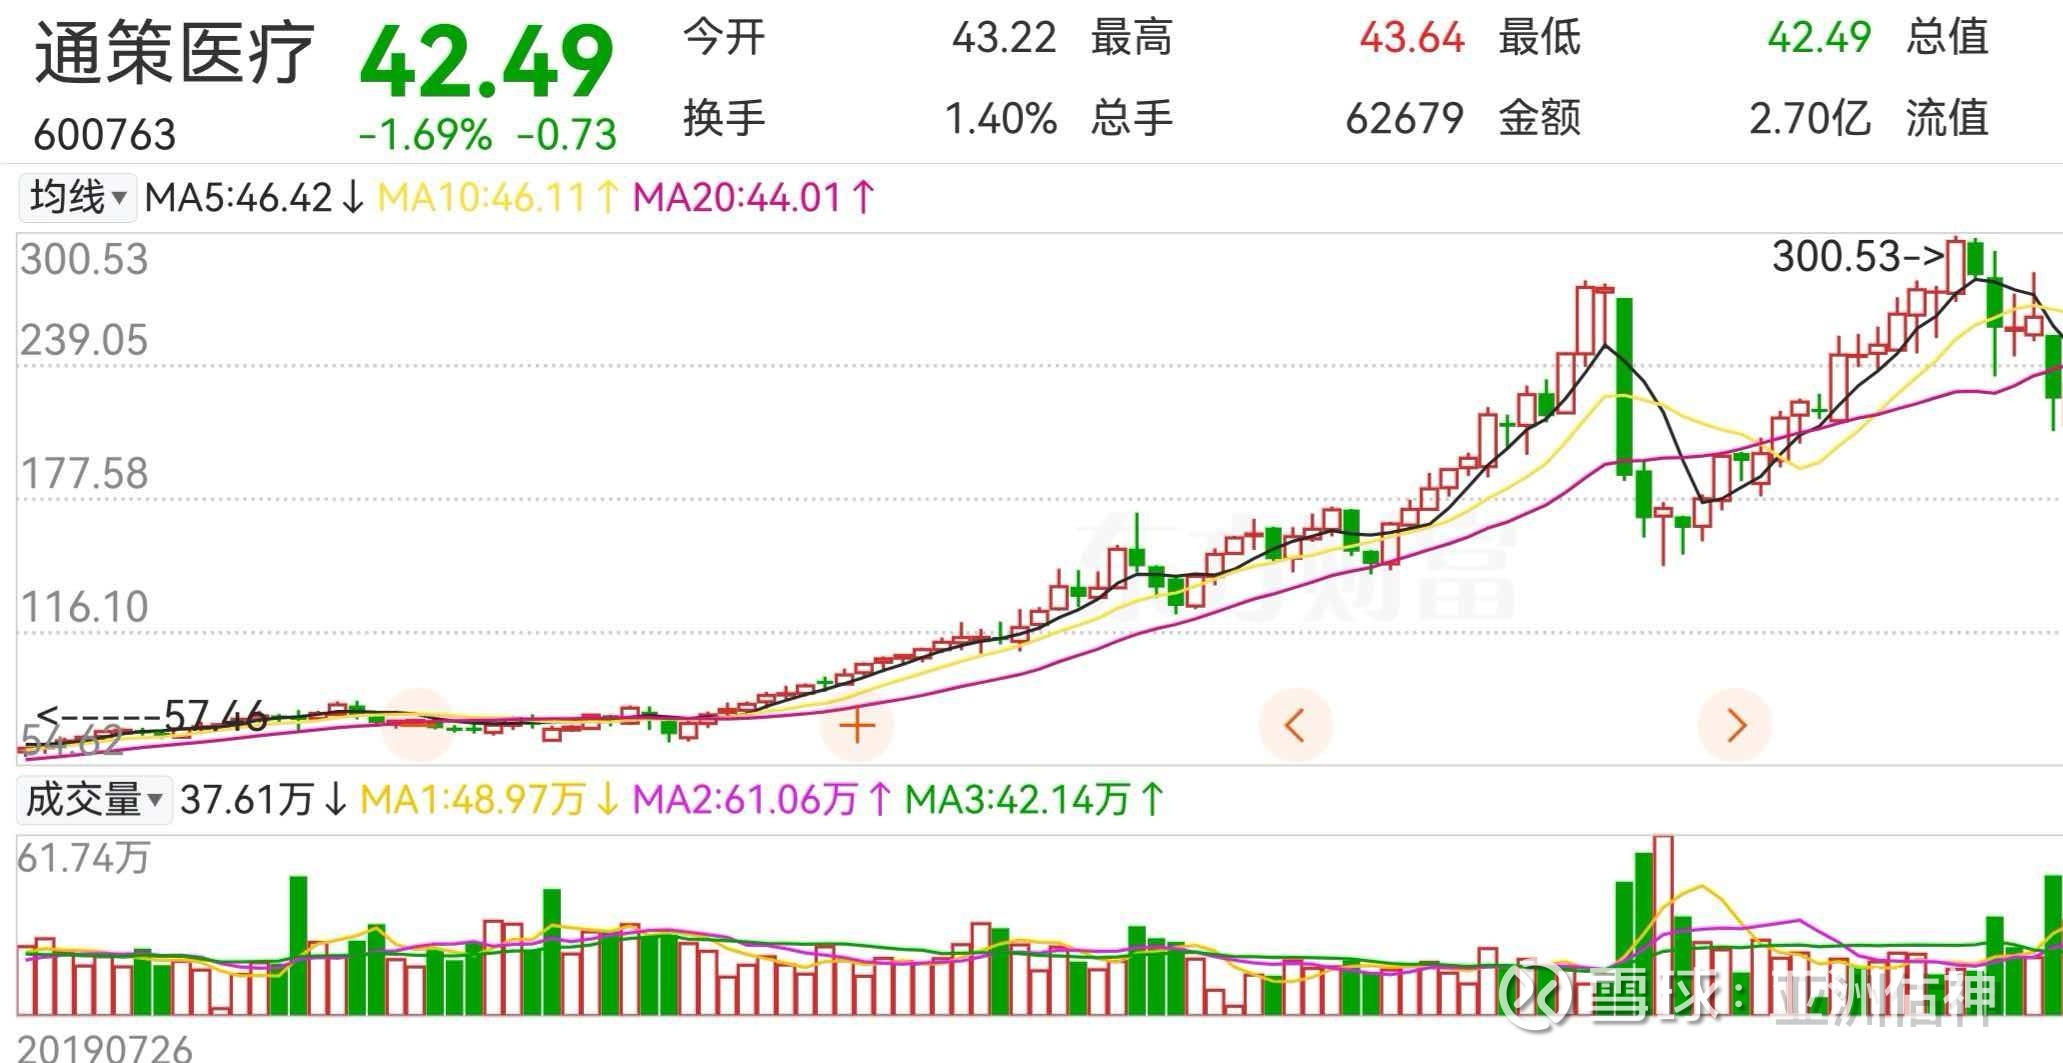Click the MA5:46.42 indicator label

point(254,198)
